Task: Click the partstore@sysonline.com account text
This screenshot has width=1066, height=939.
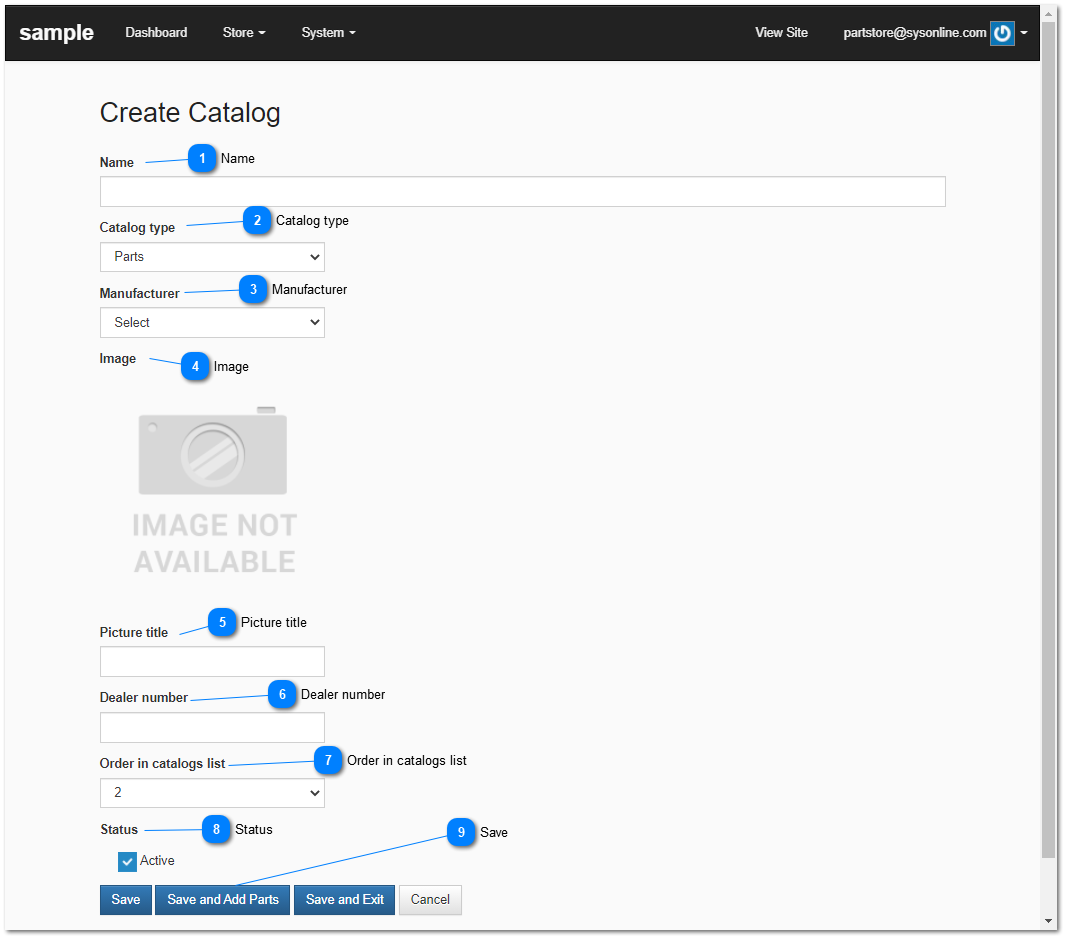Action: (914, 33)
